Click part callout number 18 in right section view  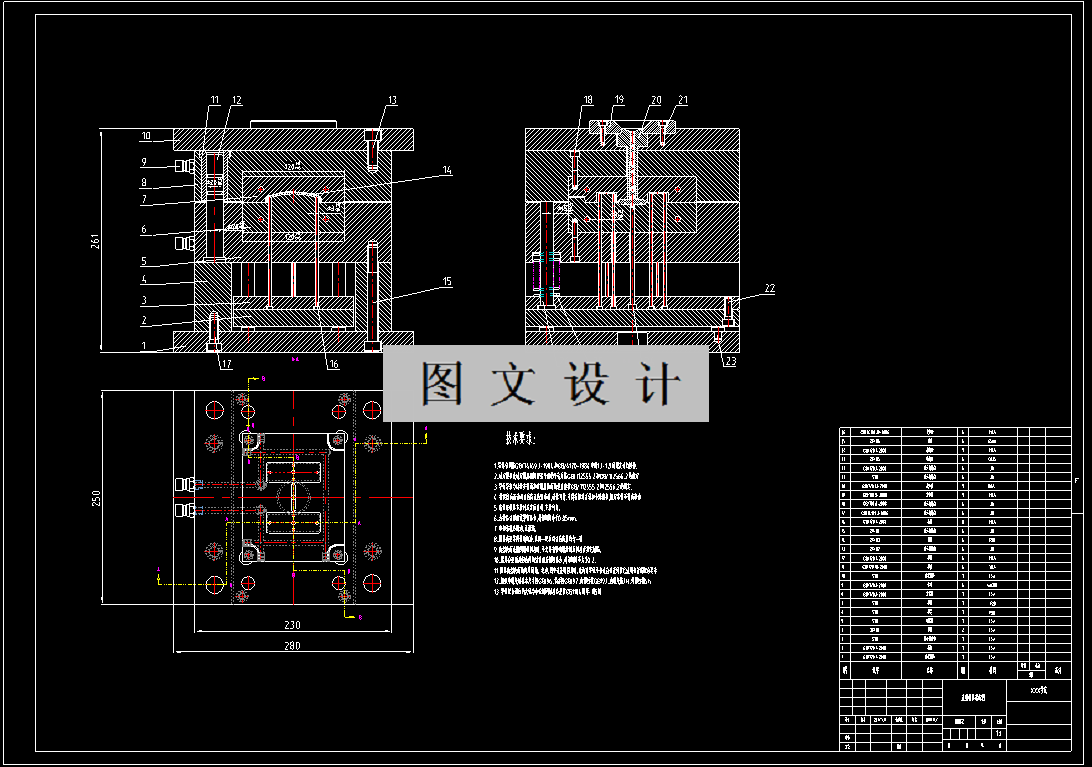pos(588,100)
